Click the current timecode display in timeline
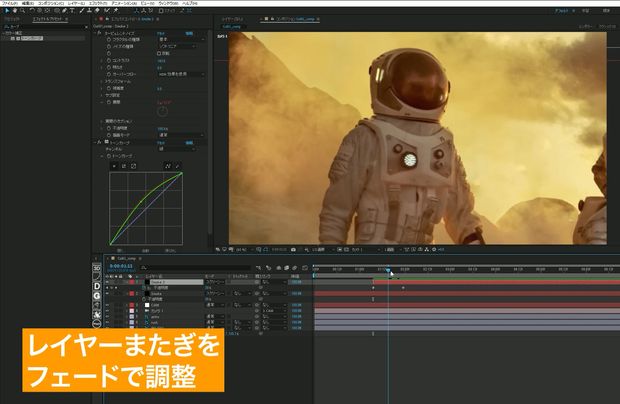 click(x=121, y=266)
